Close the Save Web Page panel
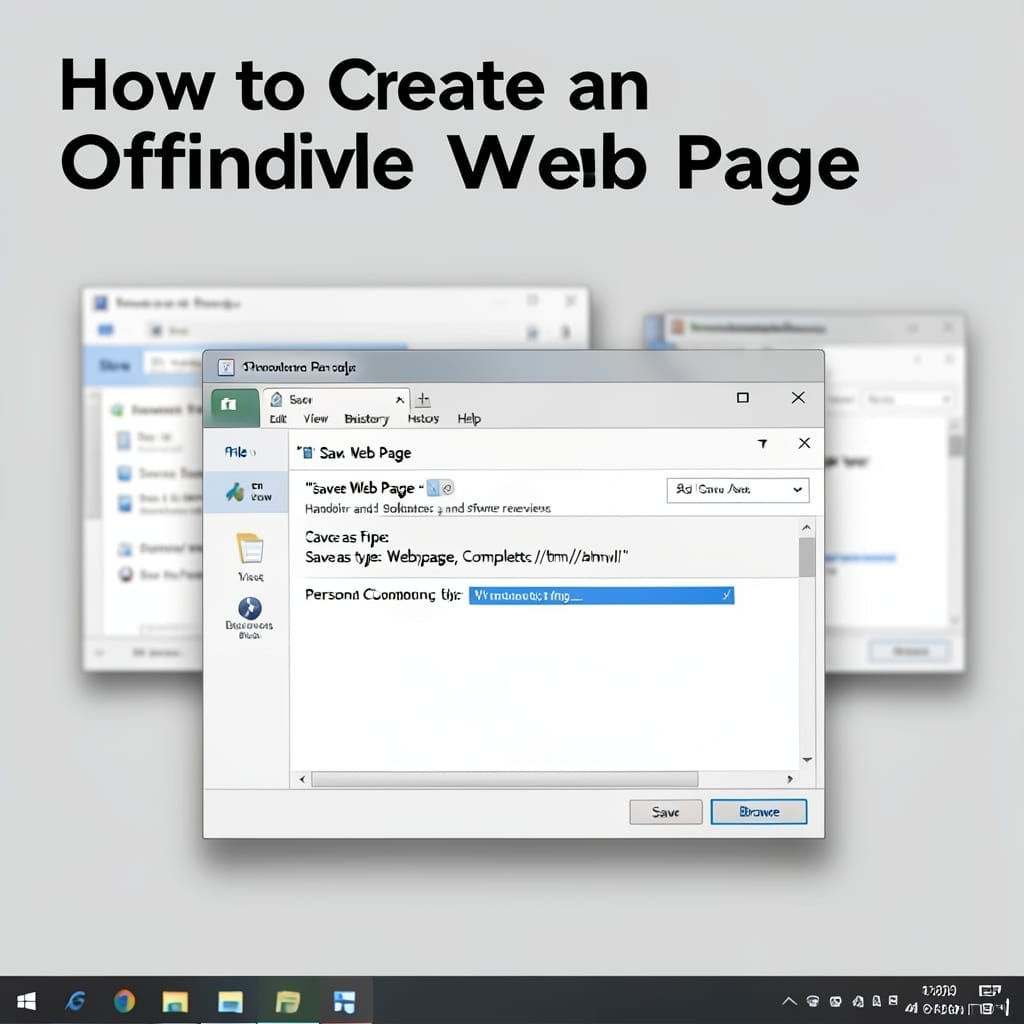The image size is (1024, 1024). pos(805,443)
